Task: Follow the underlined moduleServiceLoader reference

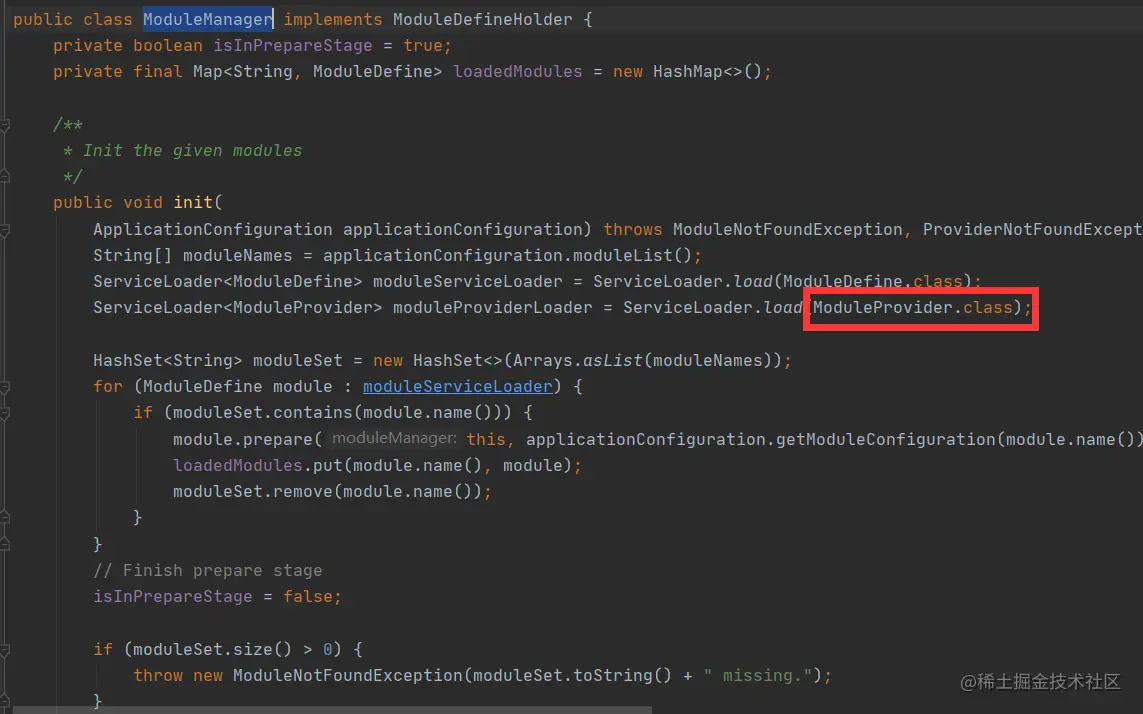Action: pos(457,387)
